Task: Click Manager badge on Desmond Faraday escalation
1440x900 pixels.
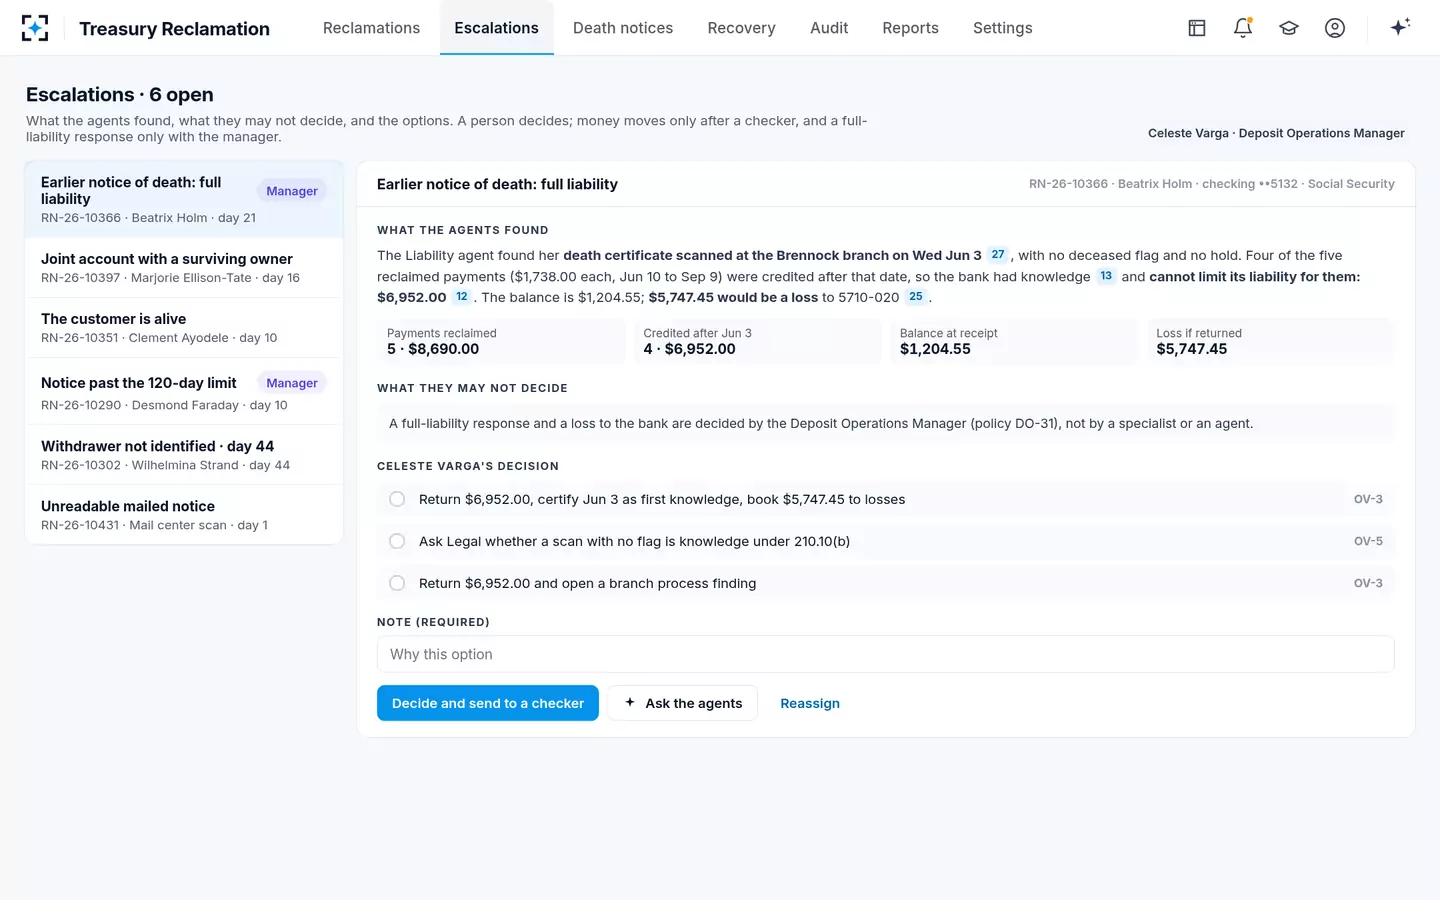Action: (292, 383)
